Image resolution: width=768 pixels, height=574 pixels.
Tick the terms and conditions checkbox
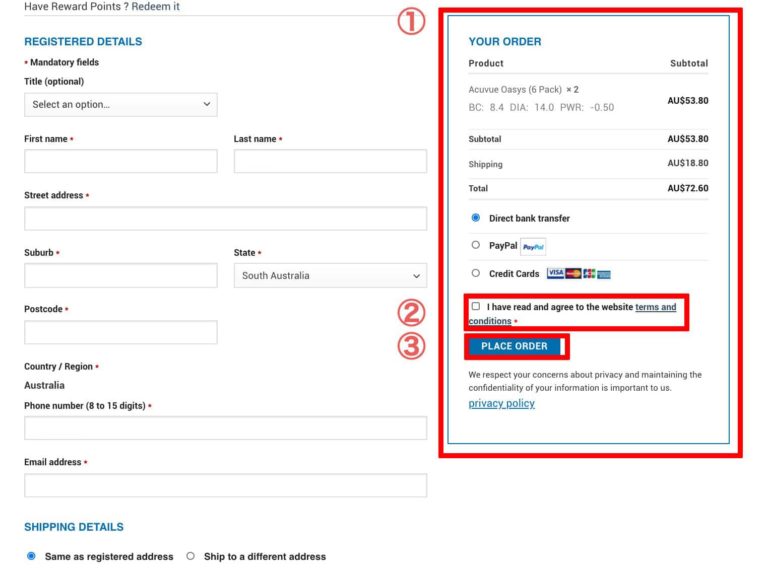476,306
